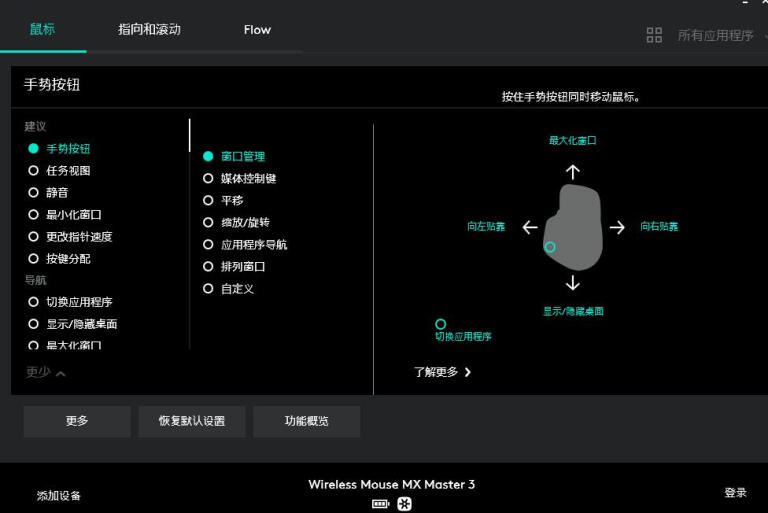Choose the 媒体控制键 gesture mode

209,179
